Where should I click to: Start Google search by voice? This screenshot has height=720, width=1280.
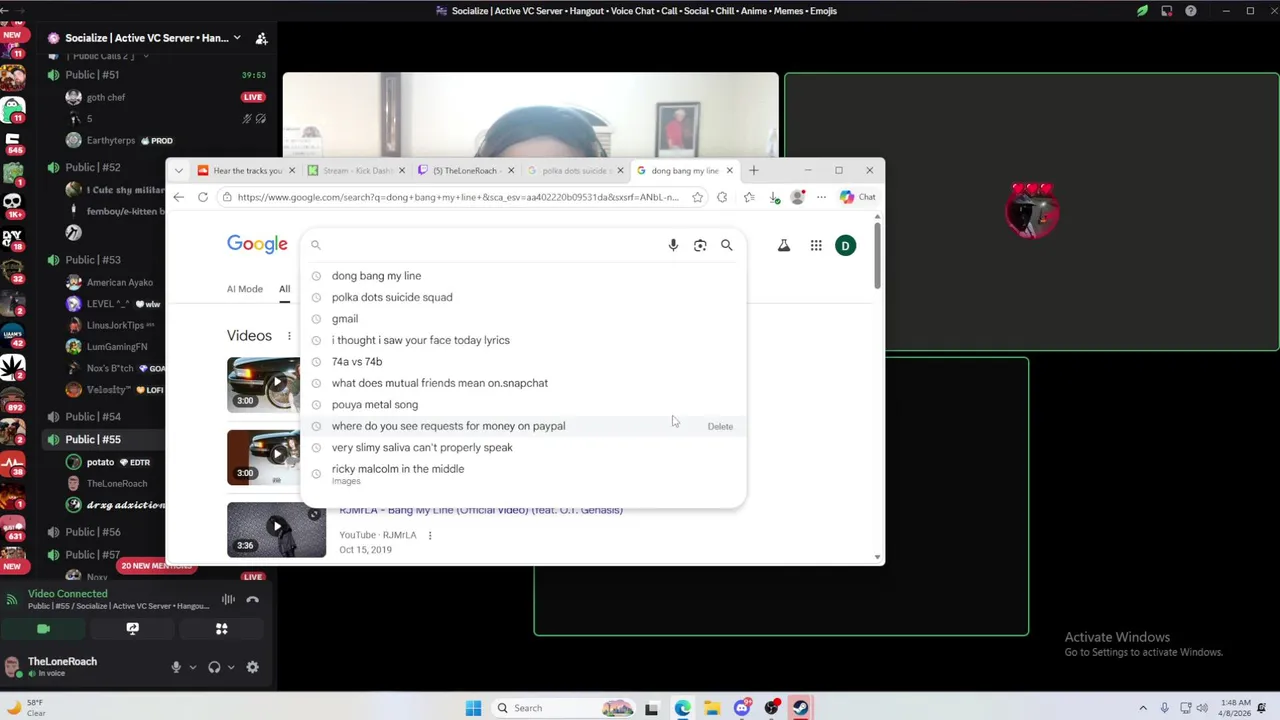673,245
